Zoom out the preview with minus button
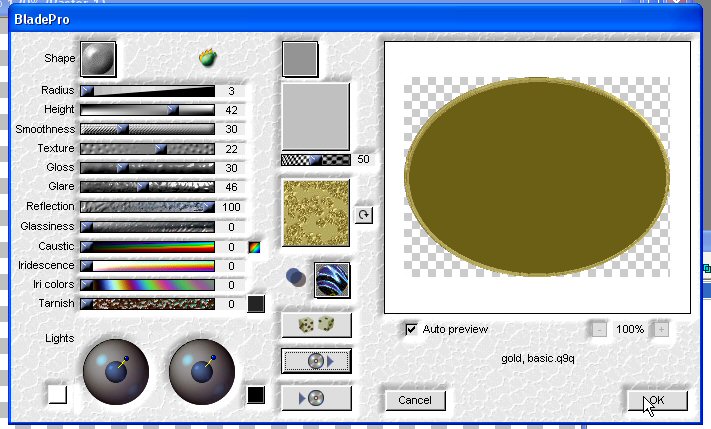711x429 pixels. click(599, 329)
